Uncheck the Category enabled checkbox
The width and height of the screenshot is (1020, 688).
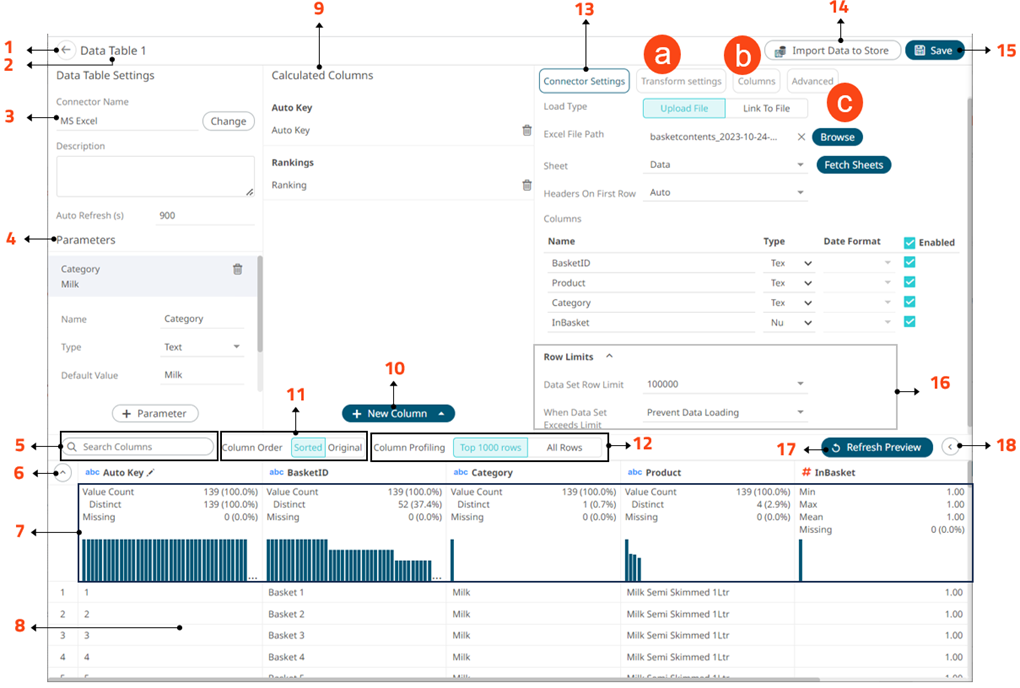pos(909,302)
